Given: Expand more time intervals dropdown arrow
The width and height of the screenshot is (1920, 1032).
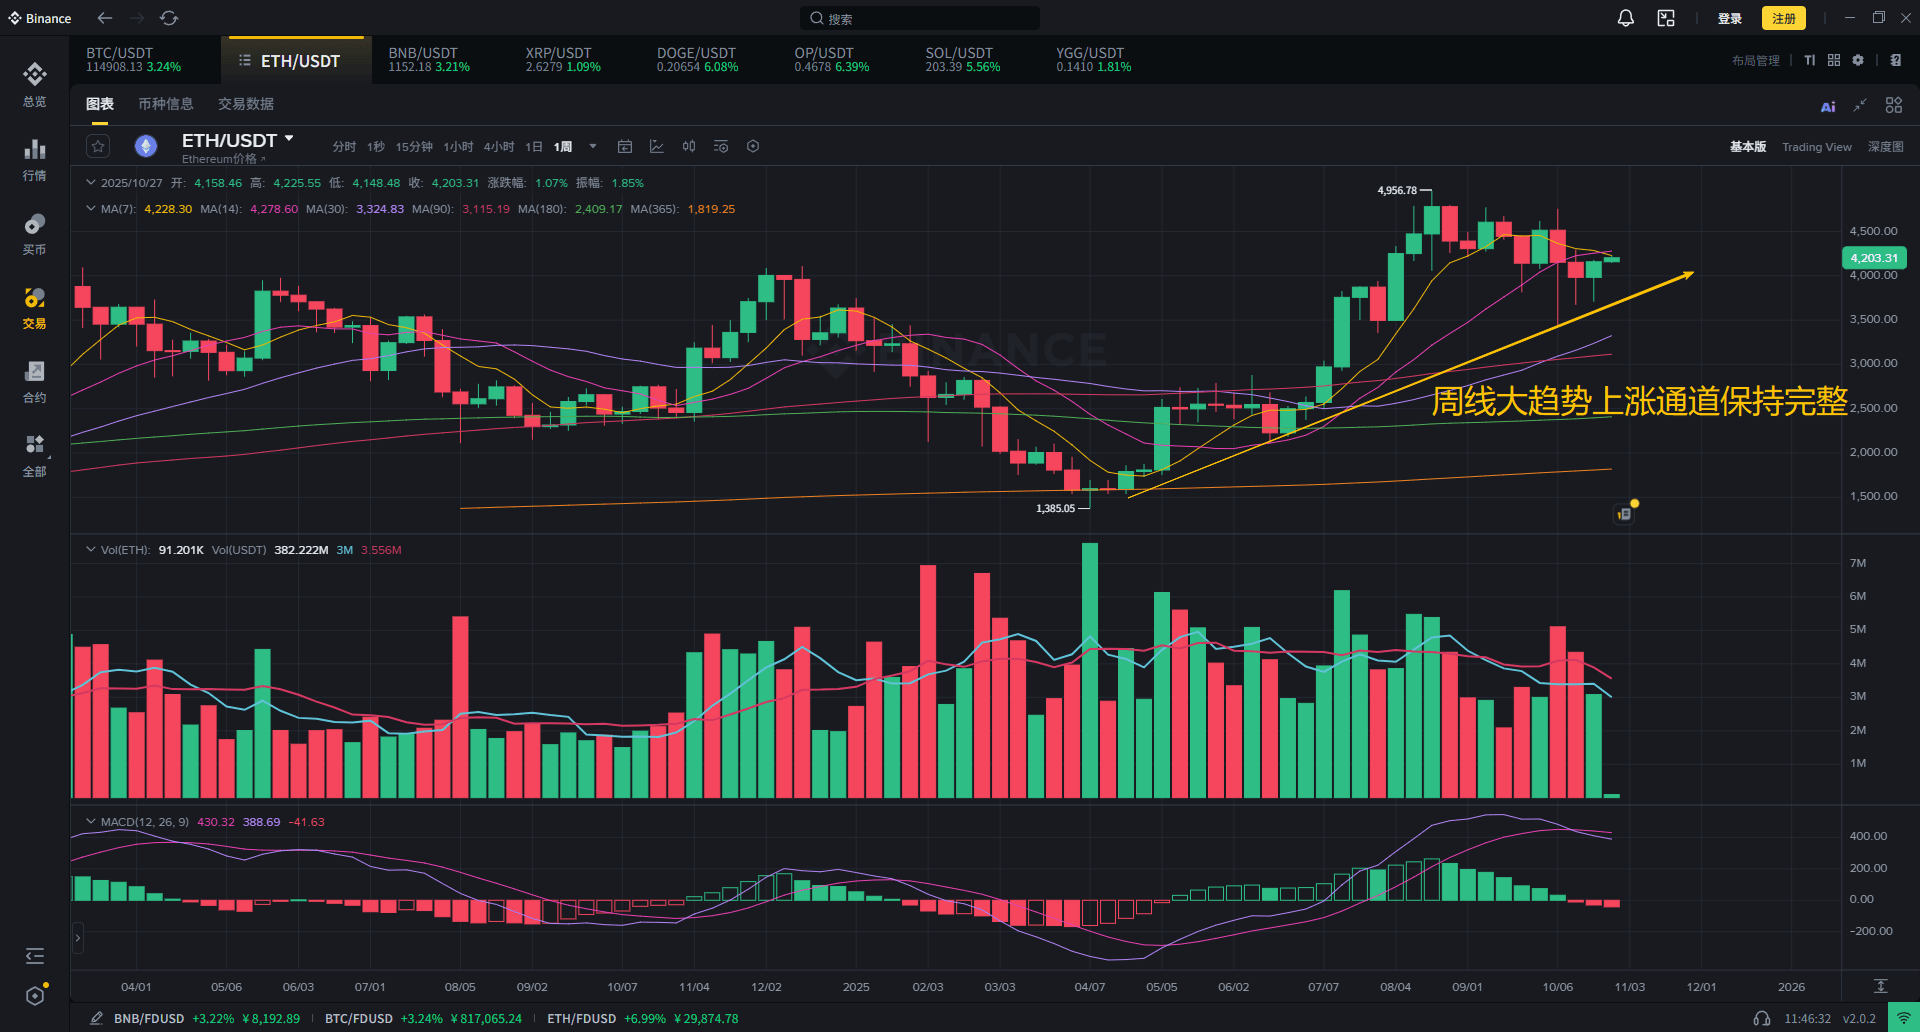Looking at the screenshot, I should click(x=593, y=146).
